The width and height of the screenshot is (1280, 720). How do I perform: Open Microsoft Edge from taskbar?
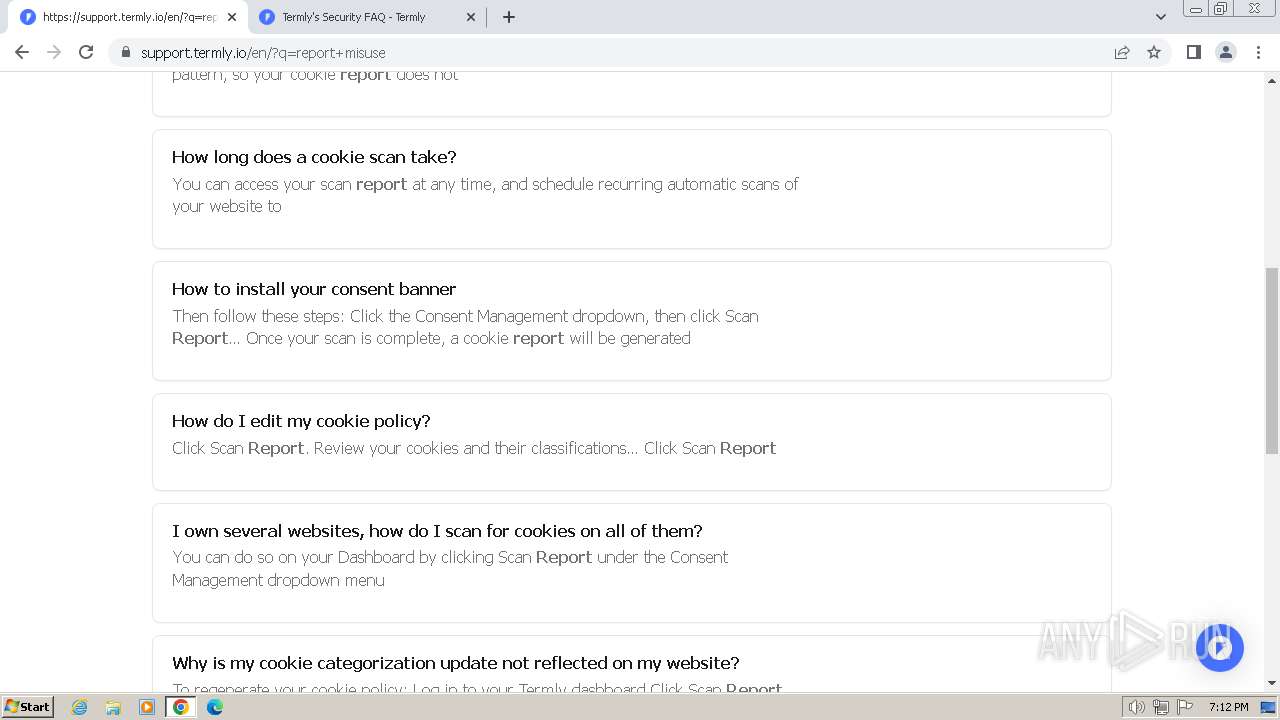pos(214,707)
